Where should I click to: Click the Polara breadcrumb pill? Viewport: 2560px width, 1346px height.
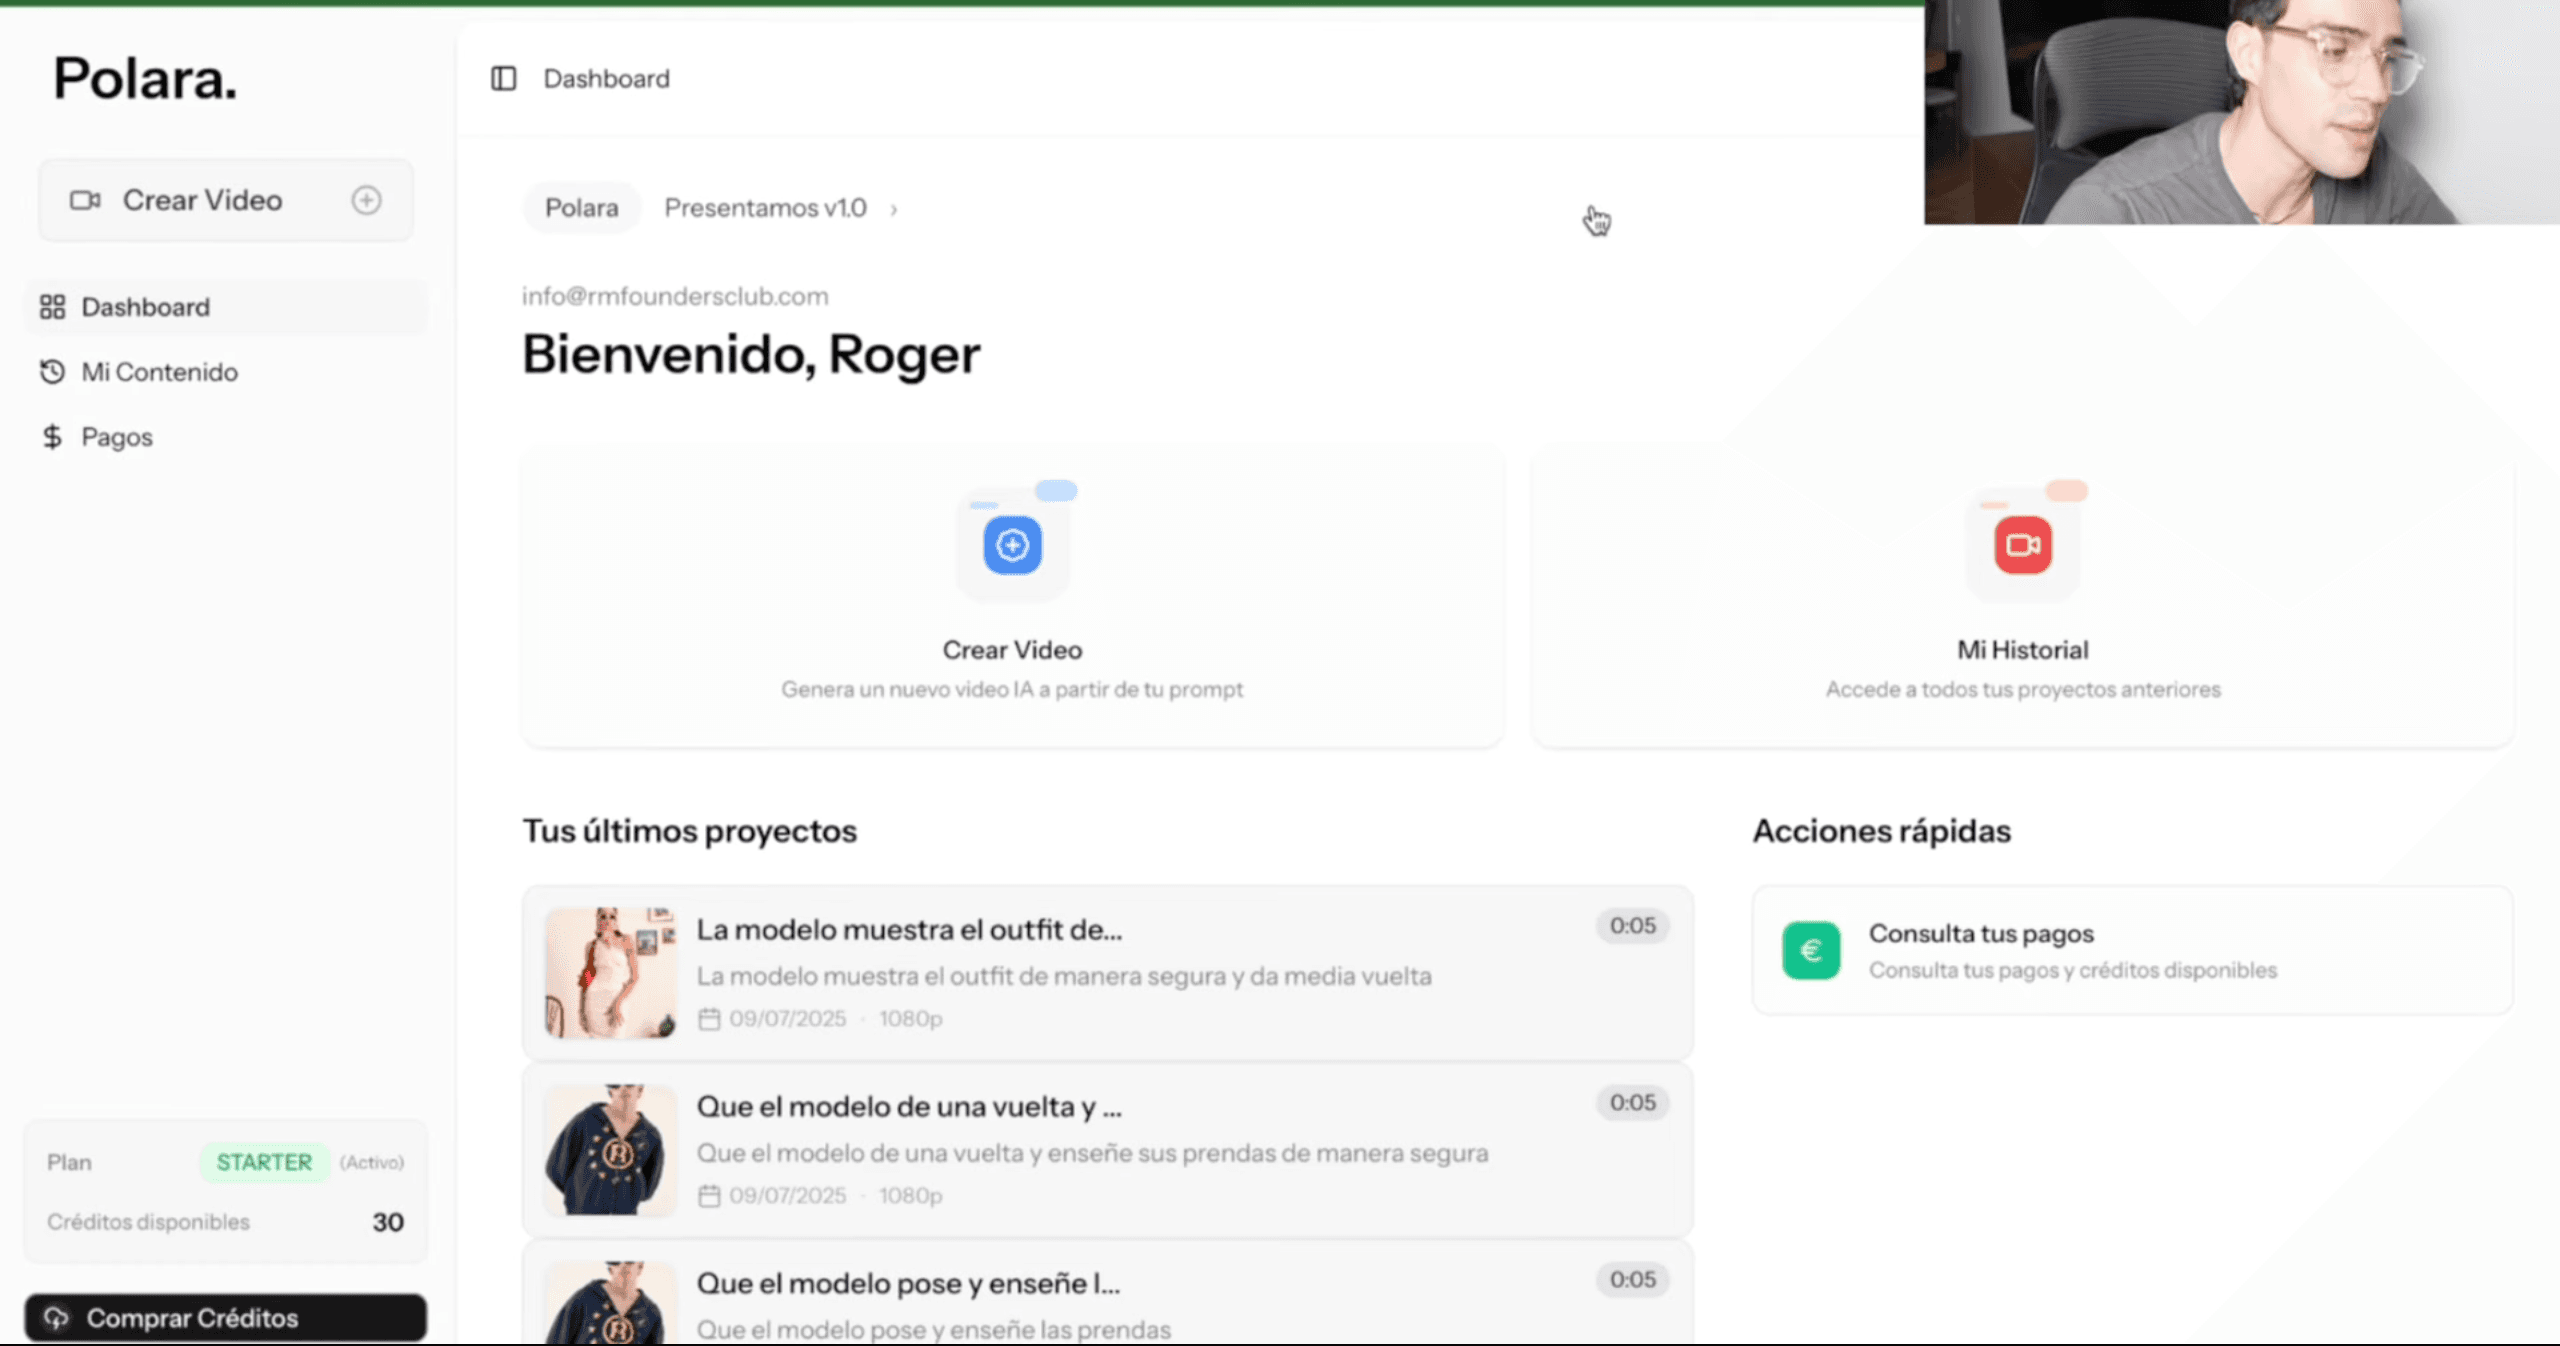581,207
